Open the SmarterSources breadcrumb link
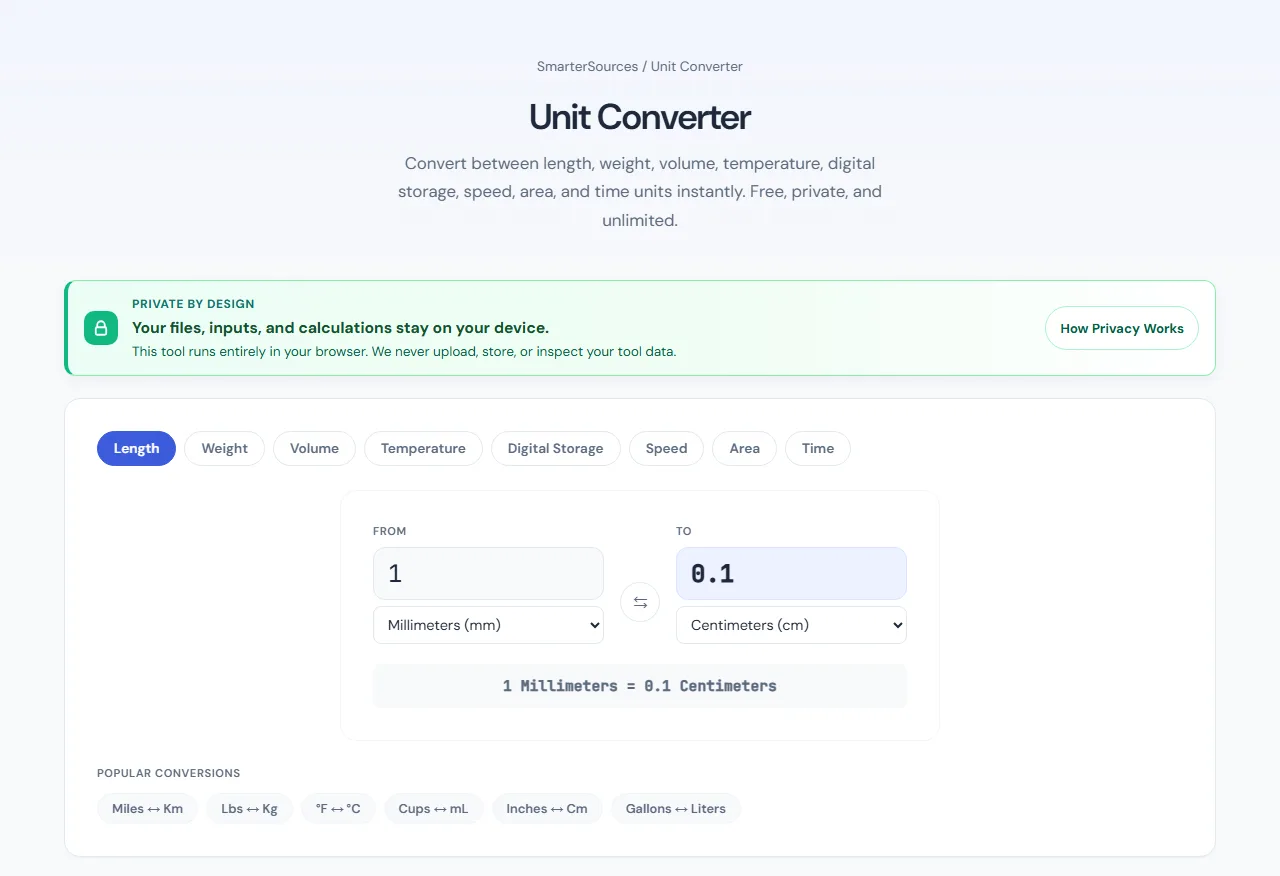The width and height of the screenshot is (1280, 876). (x=587, y=66)
